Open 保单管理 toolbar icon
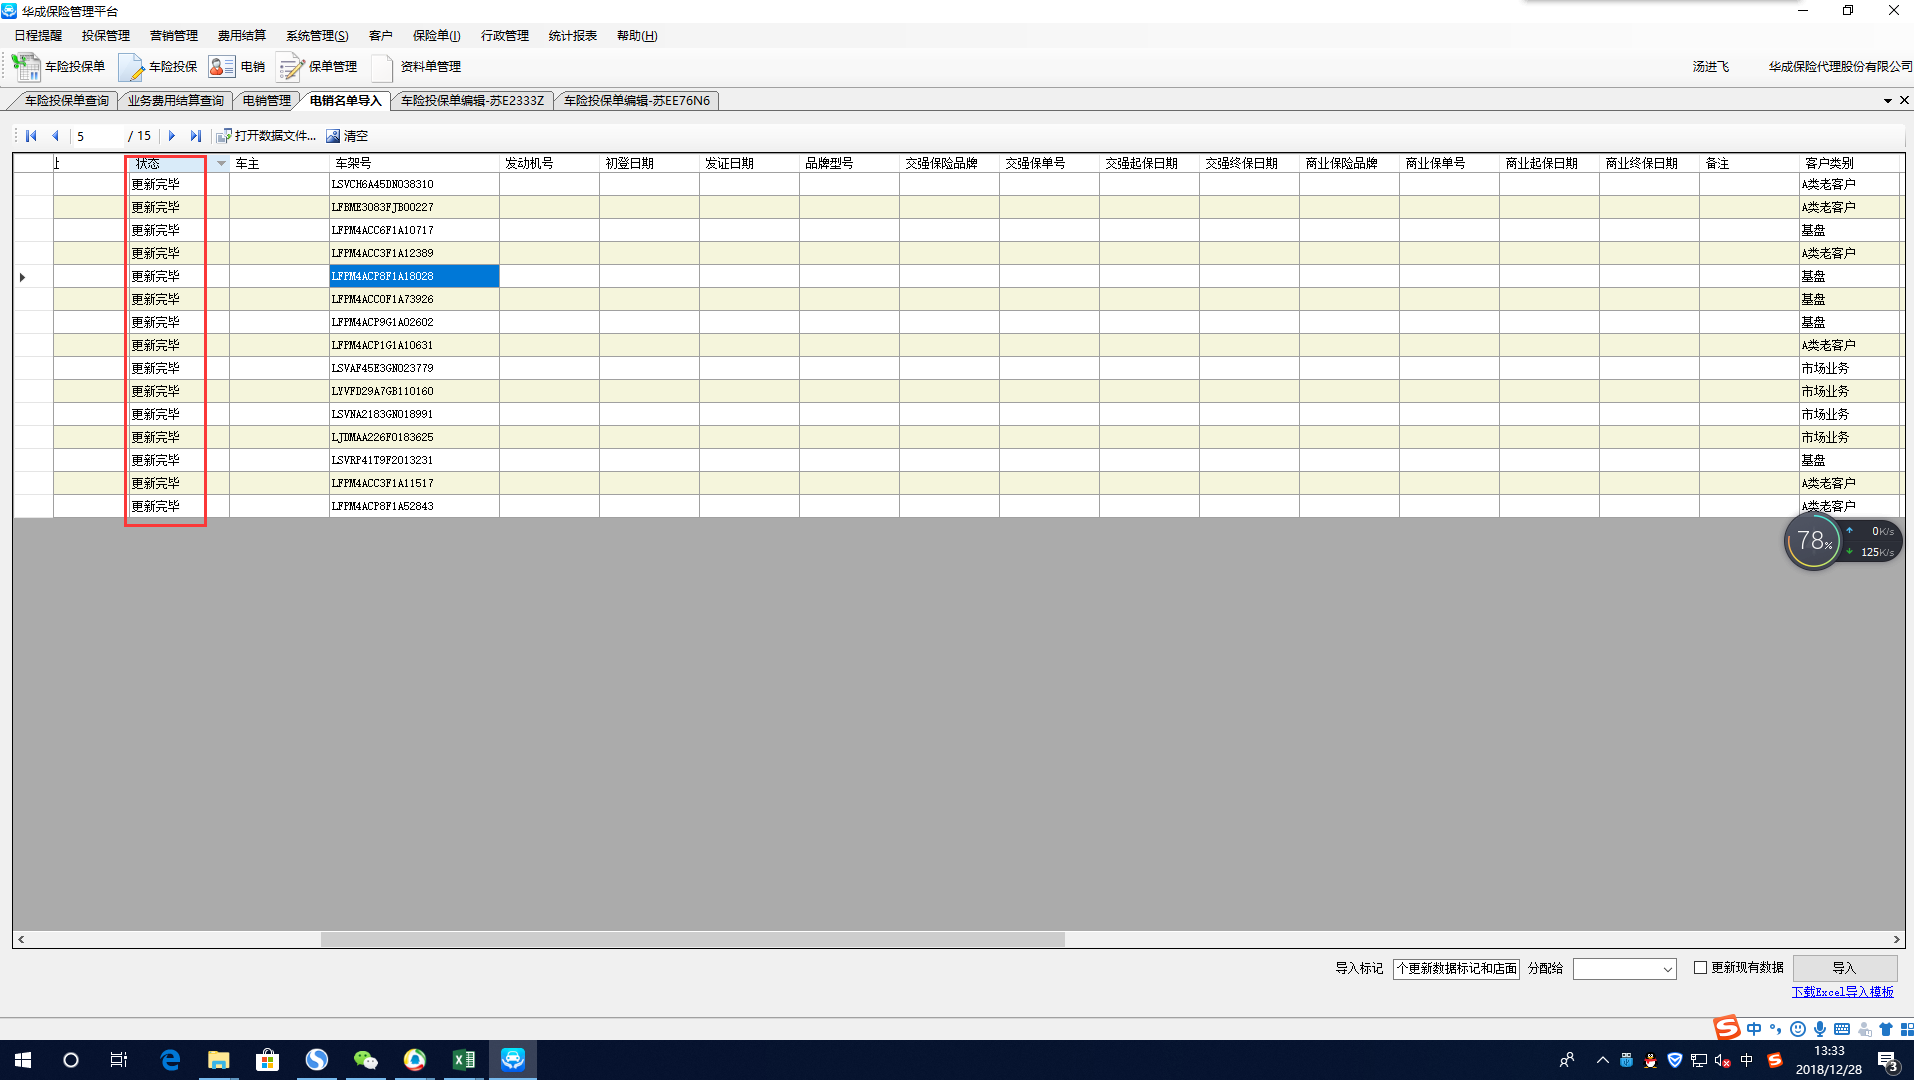1914x1080 pixels. [x=318, y=67]
